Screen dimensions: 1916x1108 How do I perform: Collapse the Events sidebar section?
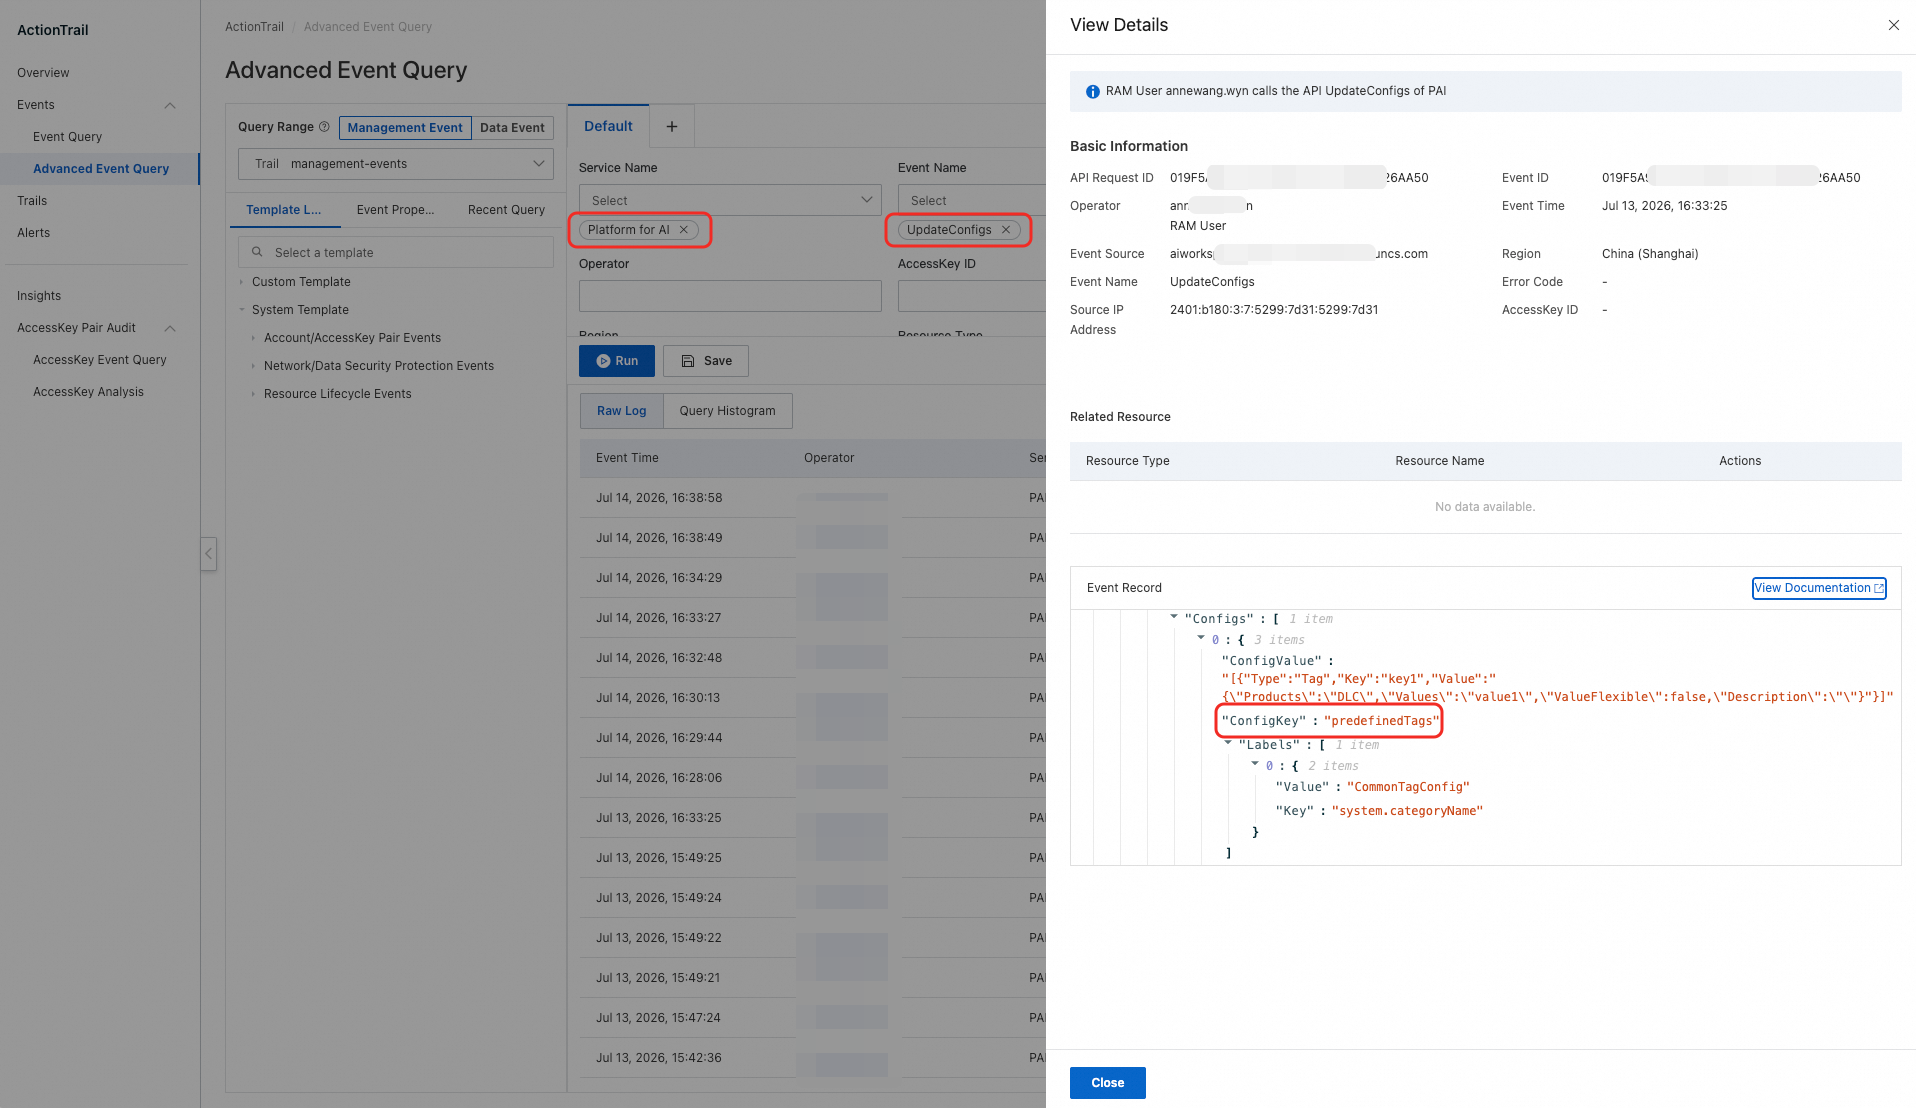coord(170,105)
